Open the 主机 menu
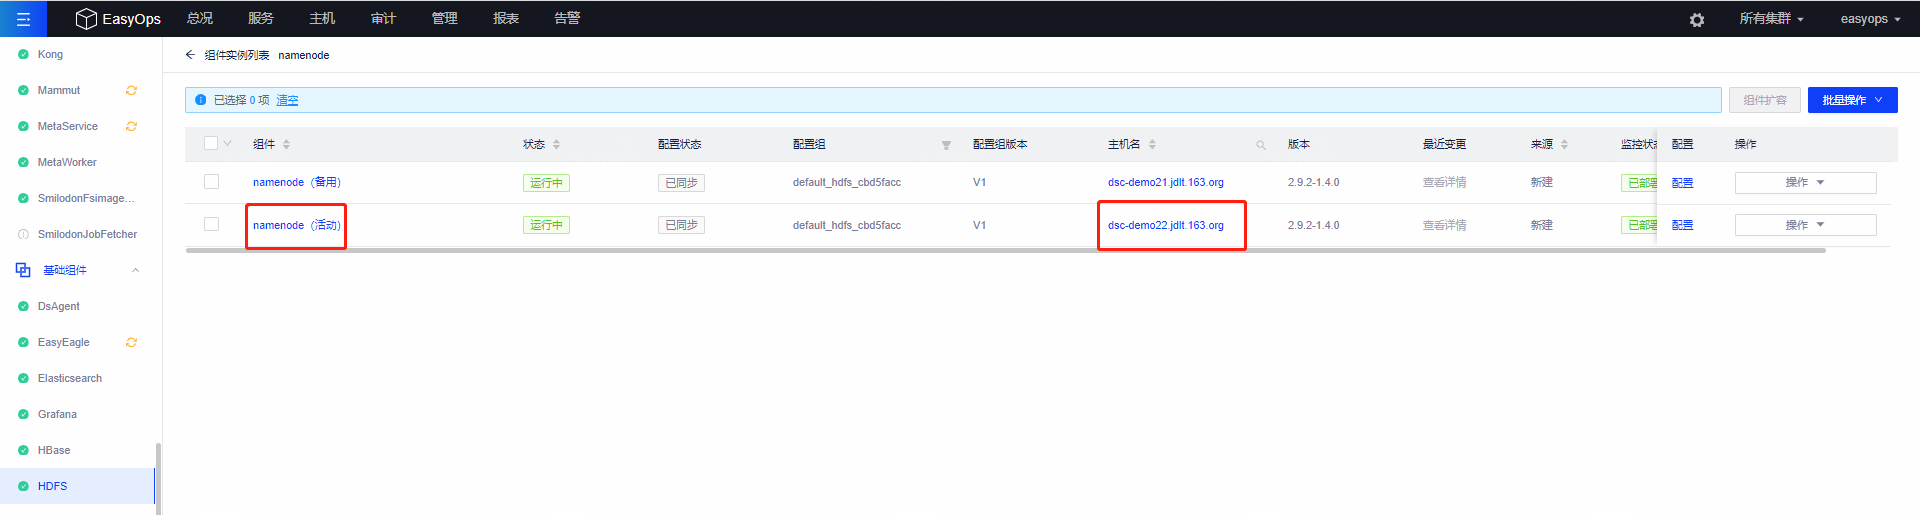Viewport: 1920px width, 515px height. 322,18
